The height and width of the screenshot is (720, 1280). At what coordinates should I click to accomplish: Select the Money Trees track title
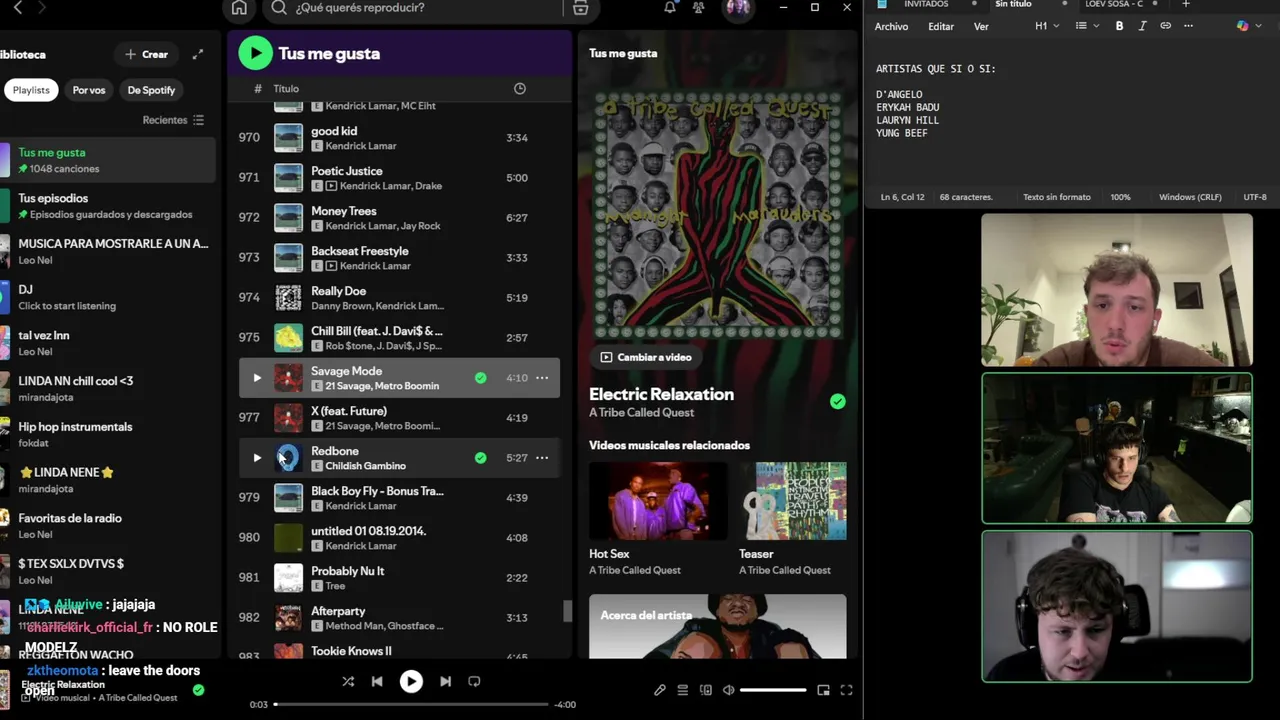pyautogui.click(x=343, y=211)
